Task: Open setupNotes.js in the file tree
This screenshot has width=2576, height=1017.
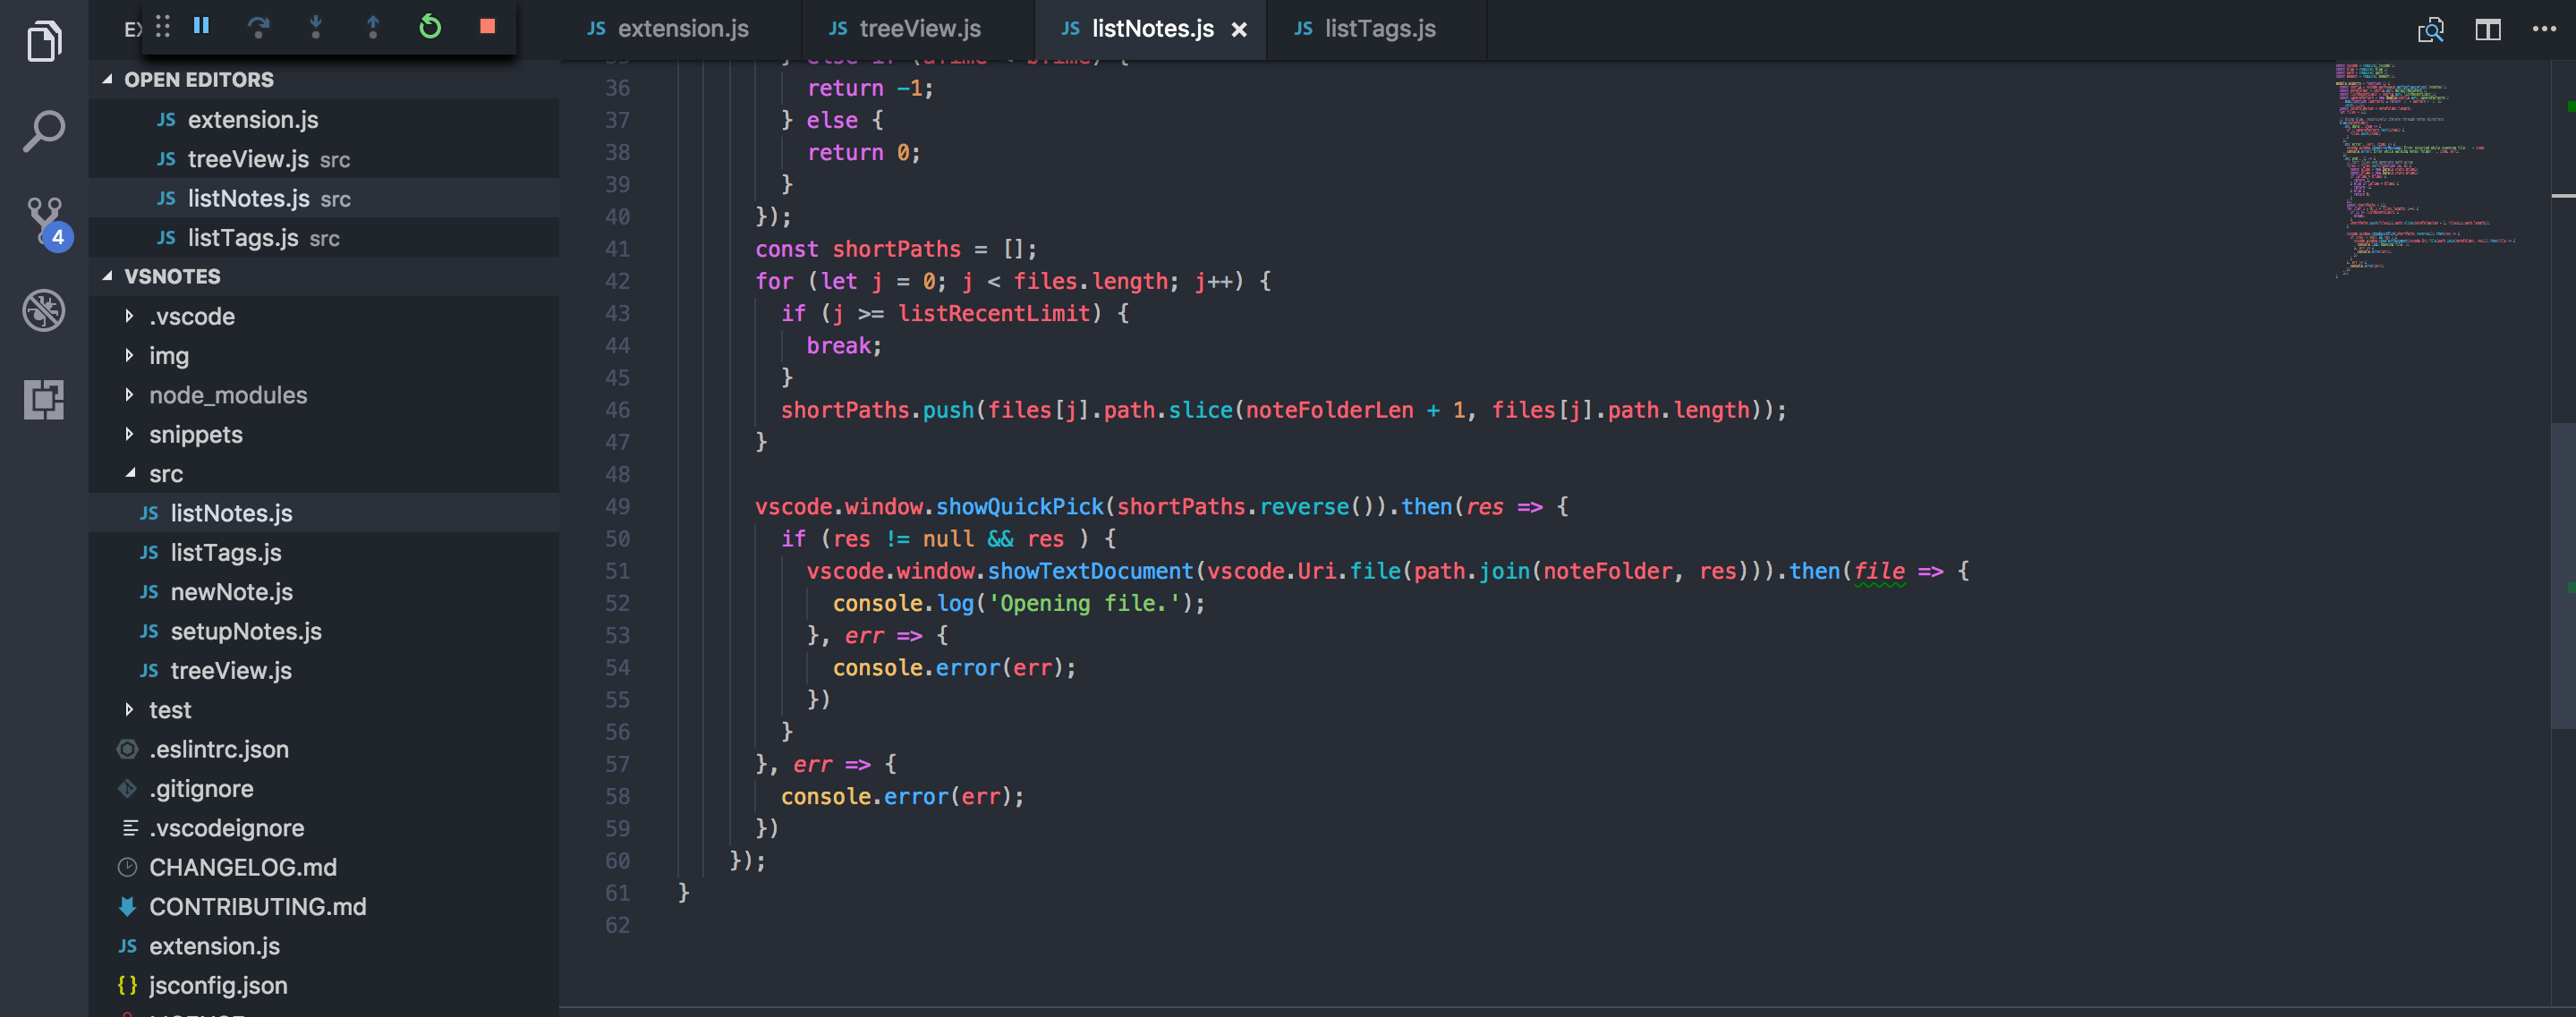Action: pyautogui.click(x=324, y=631)
